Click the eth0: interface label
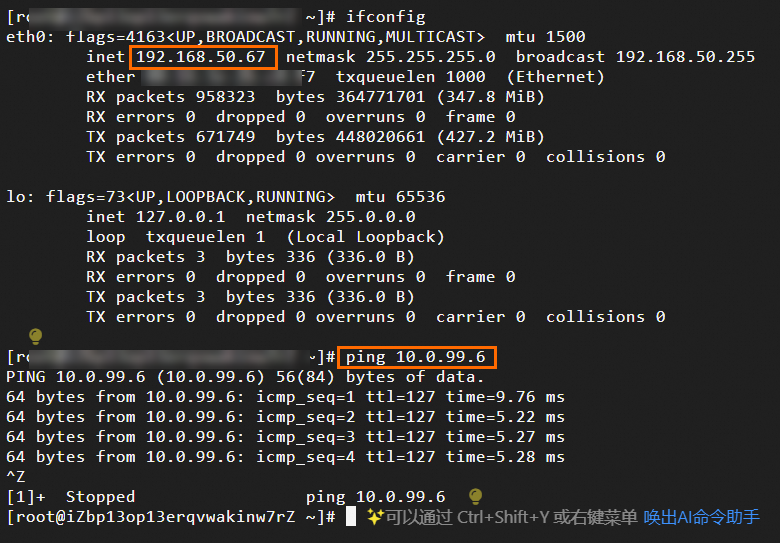This screenshot has width=780, height=543. [30, 37]
